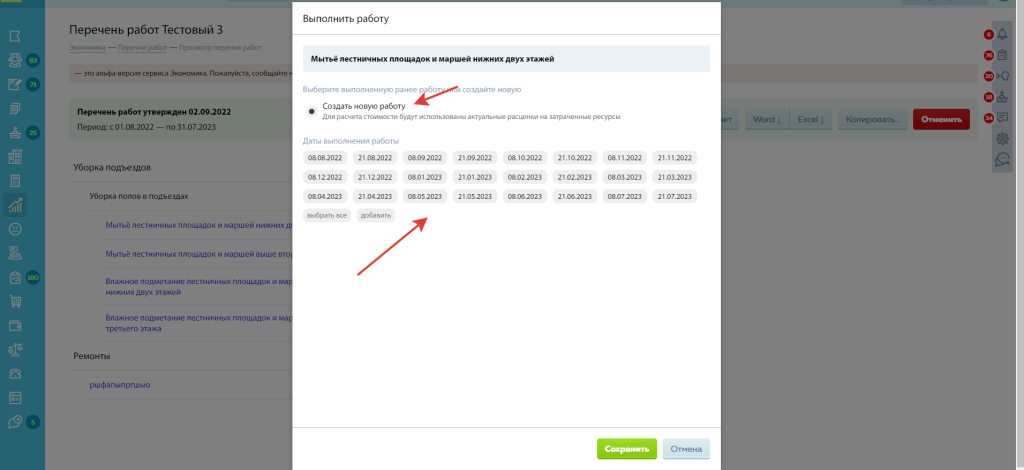Click the sad face icon in sidebar
This screenshot has width=1024, height=470.
click(x=14, y=229)
